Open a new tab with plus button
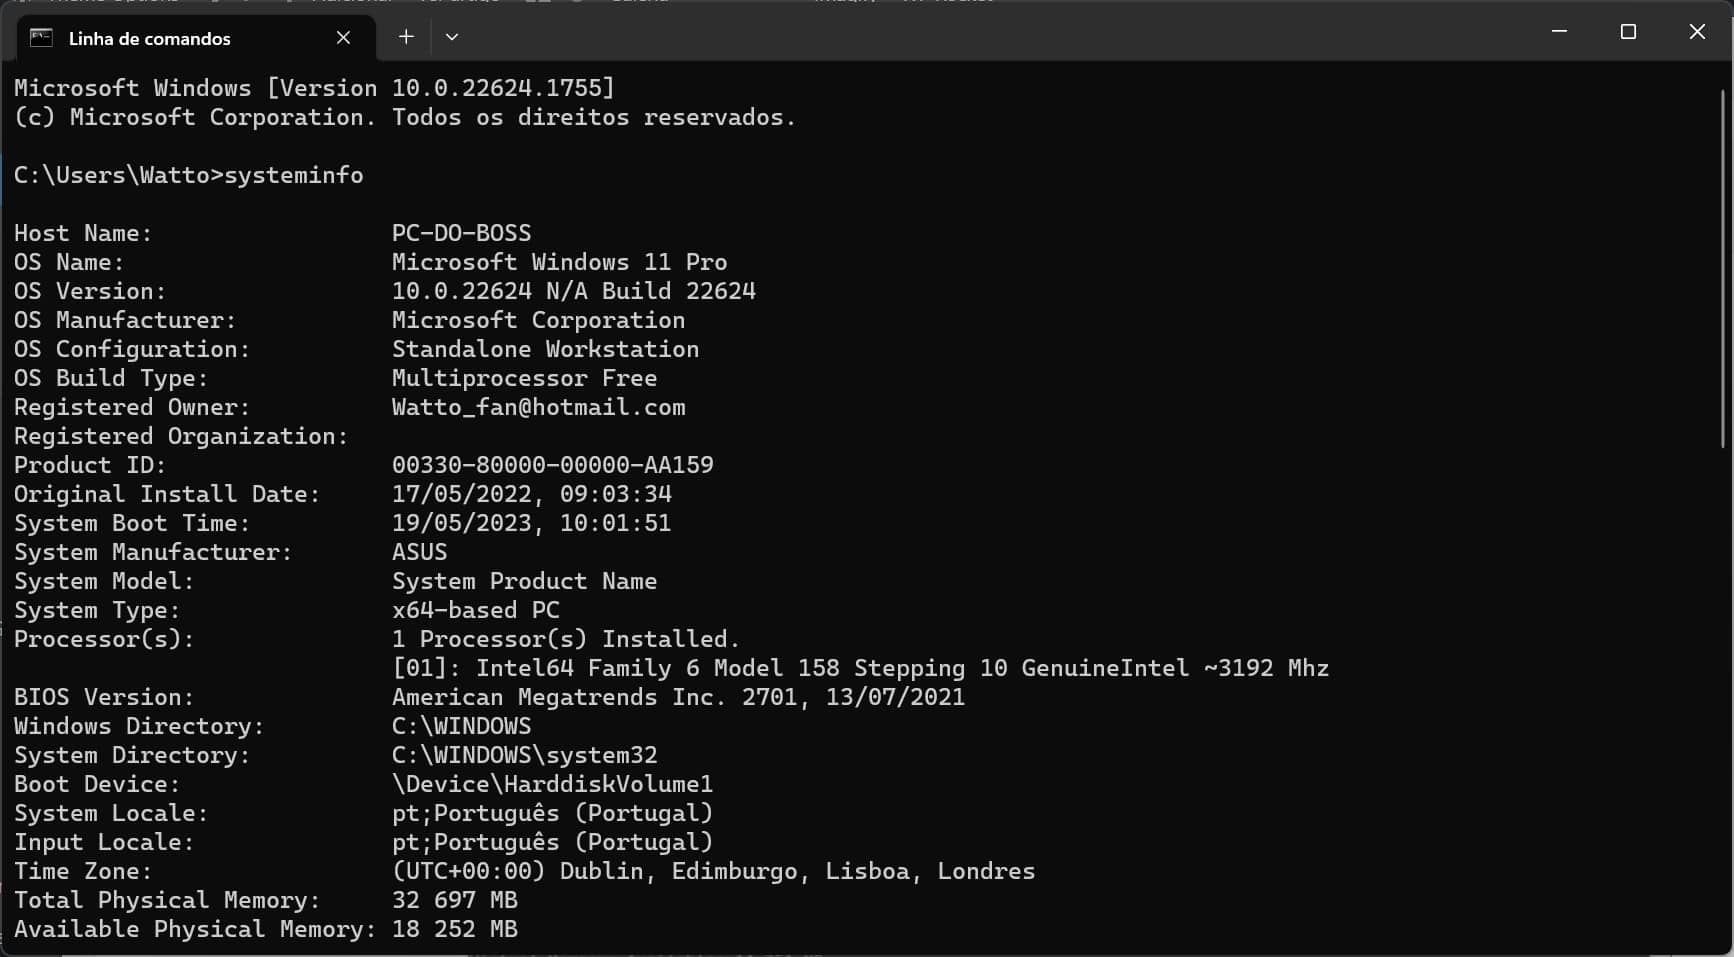Screen dimensions: 1734x957 tap(406, 37)
